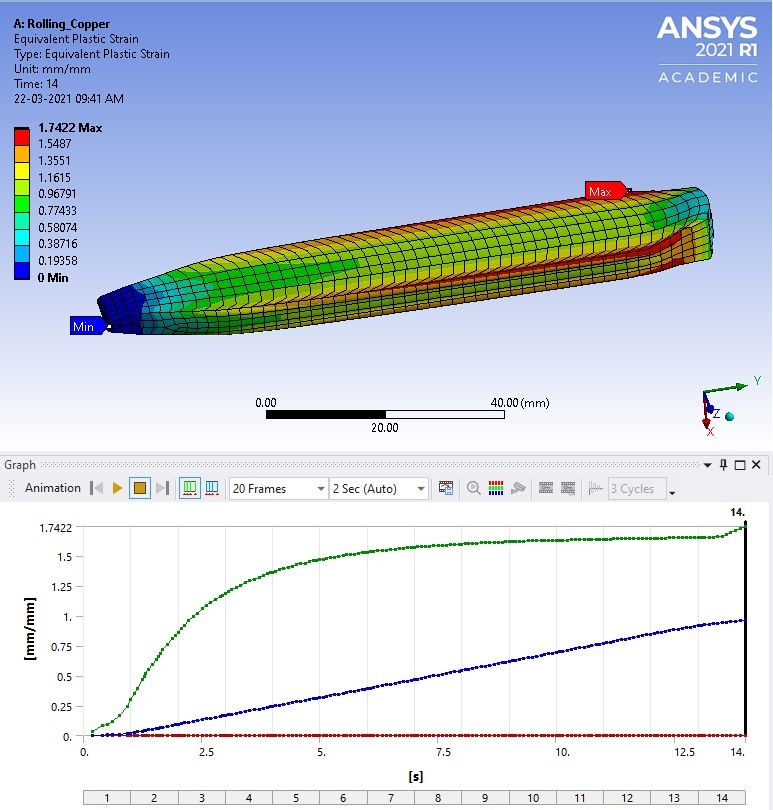Pin the Graph panel with auto-hide icon
This screenshot has width=773, height=810.
coord(724,465)
